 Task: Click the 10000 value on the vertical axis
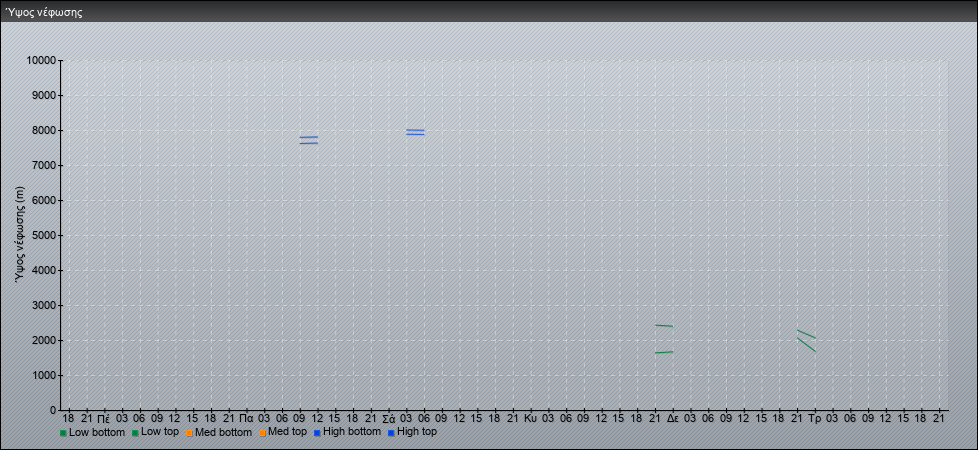[x=41, y=61]
